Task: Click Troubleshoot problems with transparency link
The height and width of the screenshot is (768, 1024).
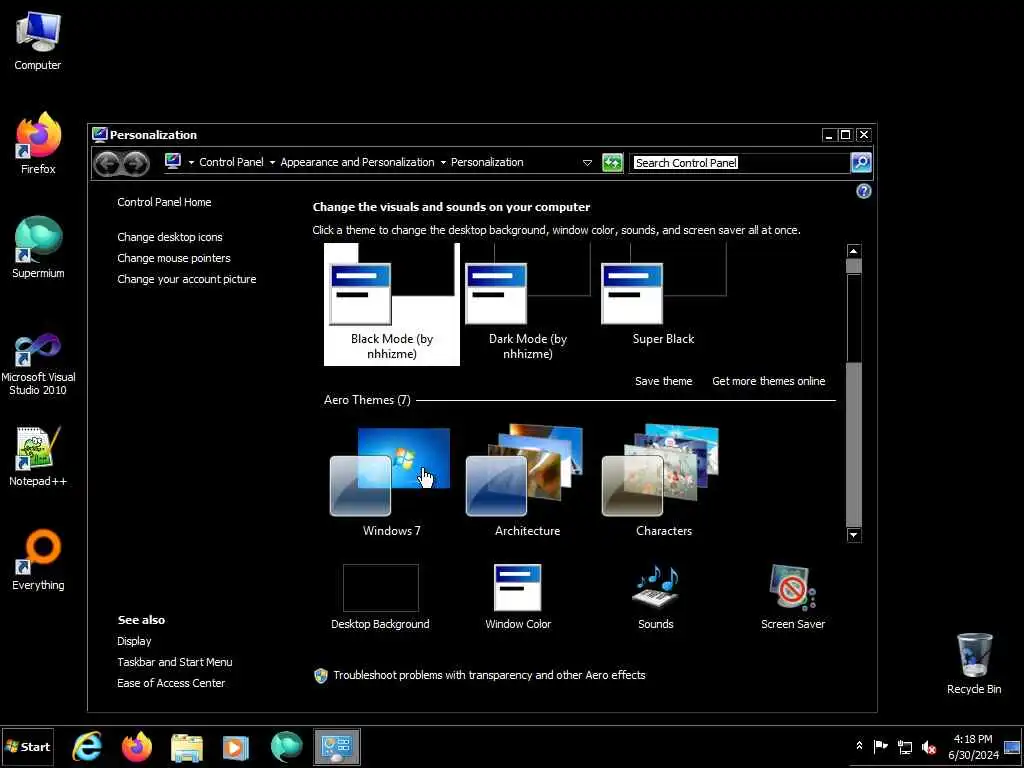Action: coord(489,675)
